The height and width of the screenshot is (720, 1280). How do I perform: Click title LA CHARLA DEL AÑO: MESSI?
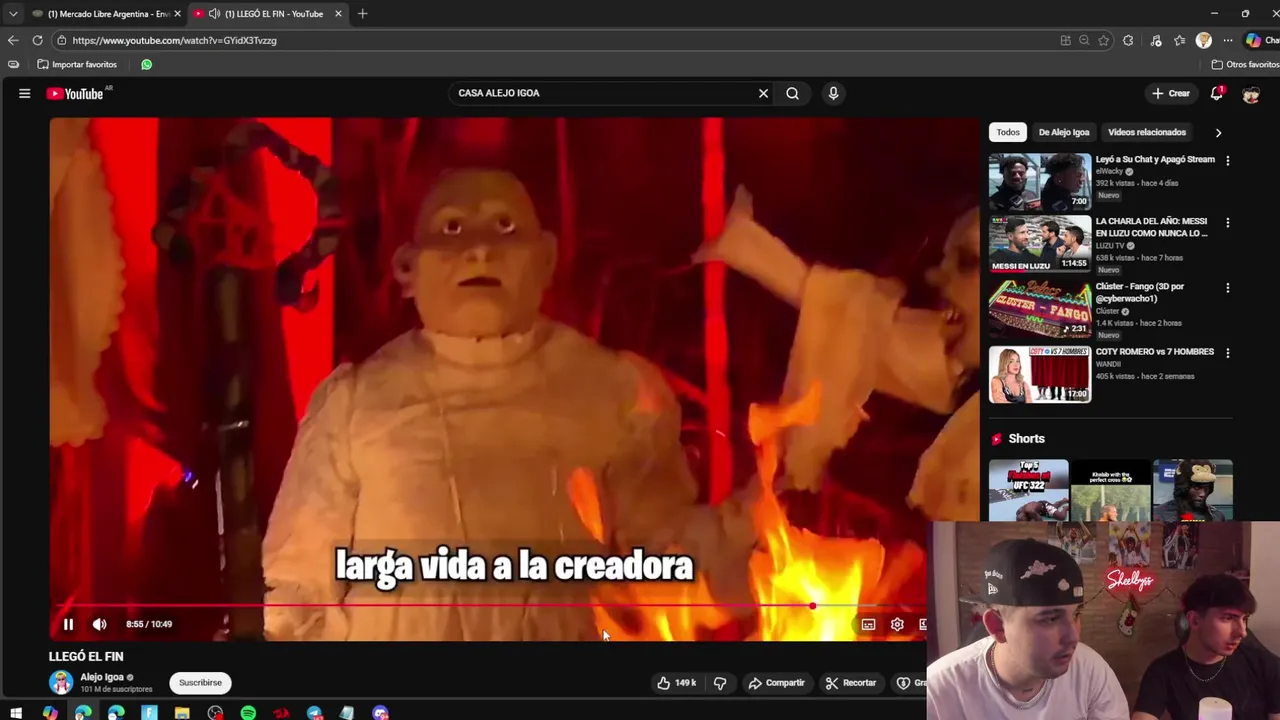click(x=1151, y=227)
